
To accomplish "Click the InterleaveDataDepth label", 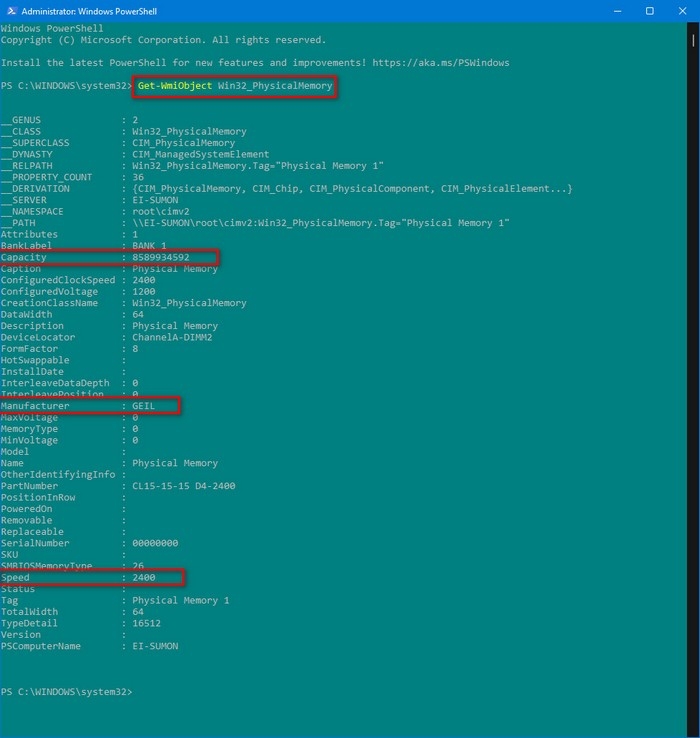I will click(55, 383).
